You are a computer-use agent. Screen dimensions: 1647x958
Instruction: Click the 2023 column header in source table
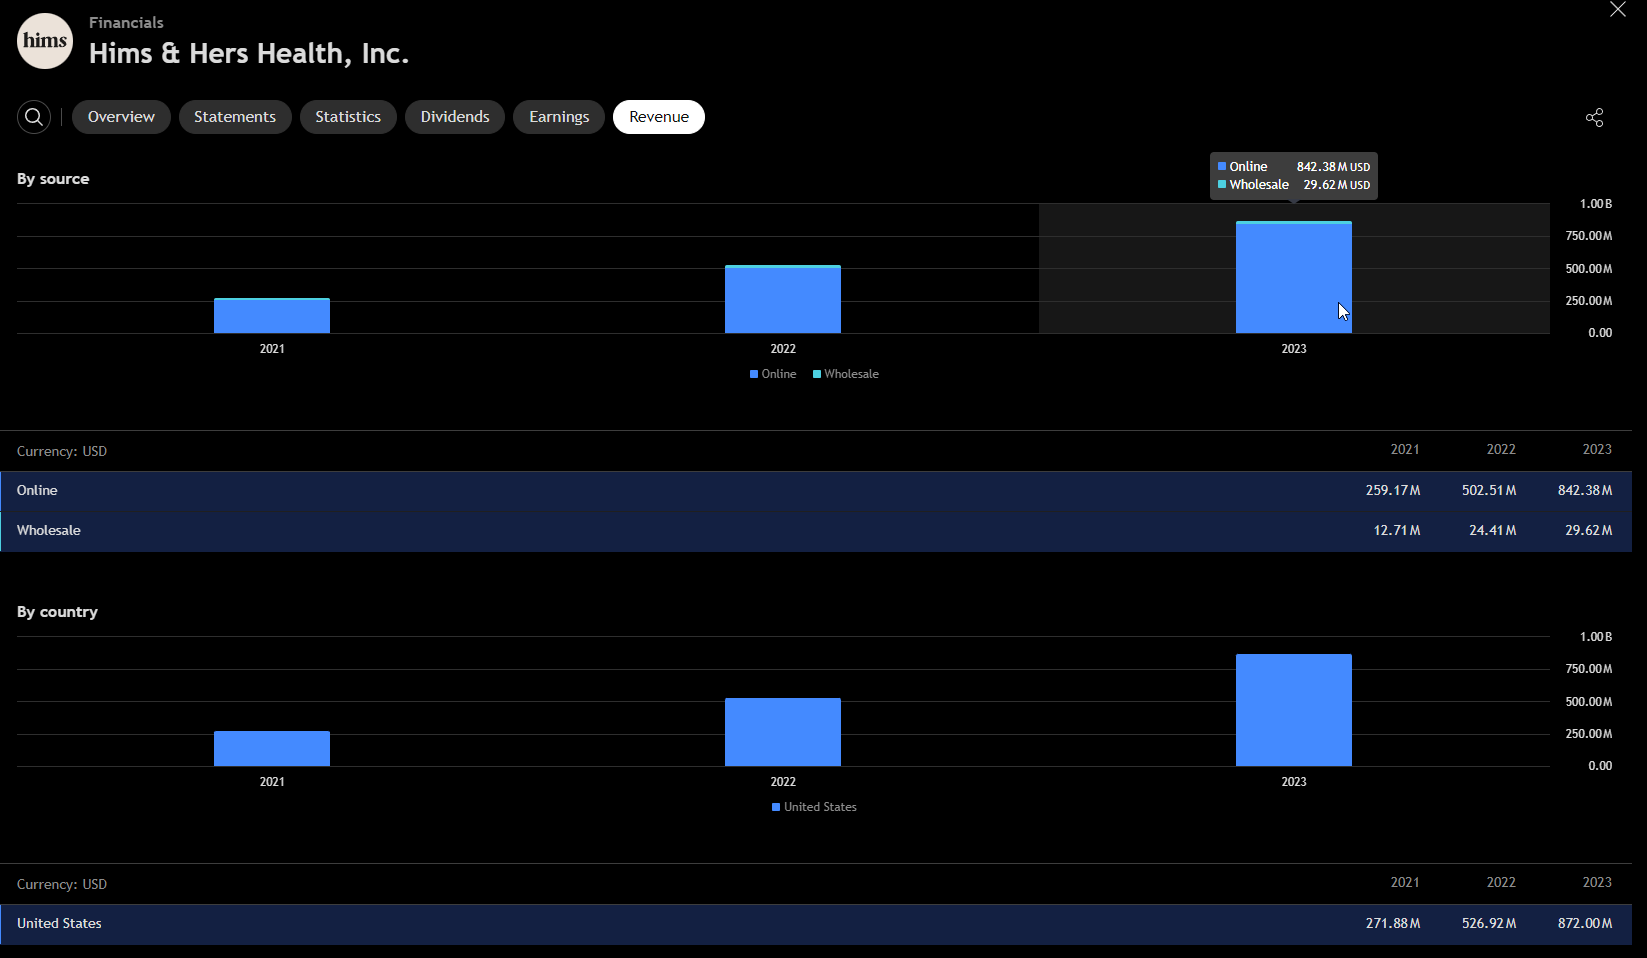1597,450
